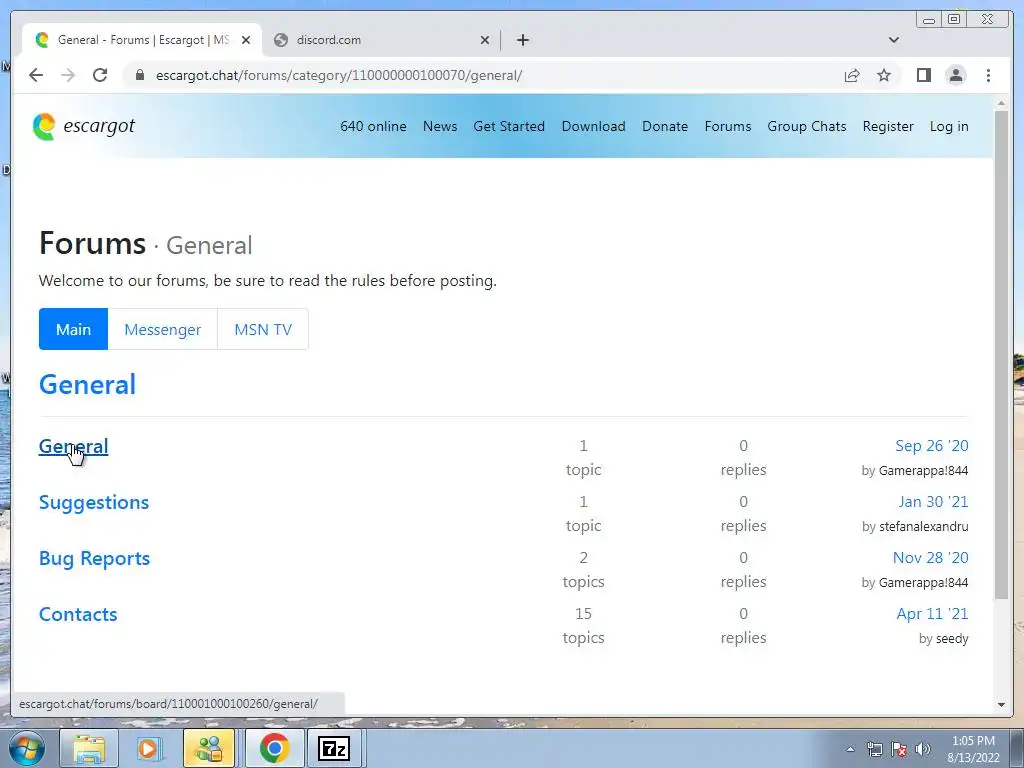The image size is (1024, 768).
Task: Launch Windows Media Player from taskbar
Action: [150, 748]
